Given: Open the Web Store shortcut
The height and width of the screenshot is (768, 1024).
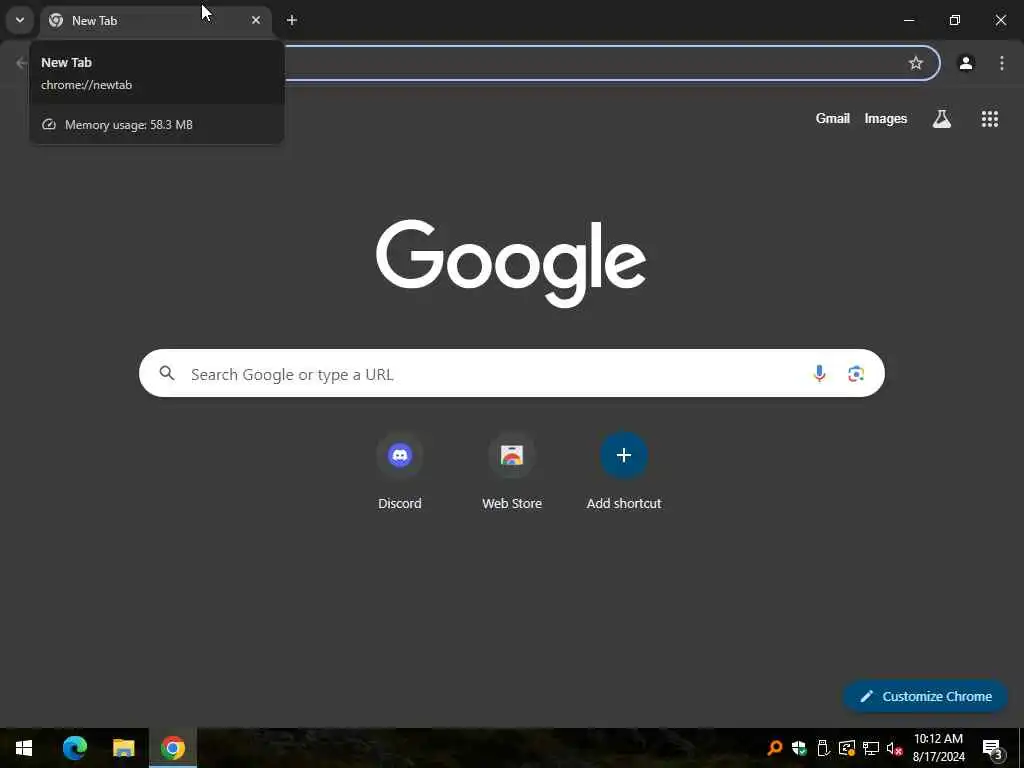Looking at the screenshot, I should [512, 471].
